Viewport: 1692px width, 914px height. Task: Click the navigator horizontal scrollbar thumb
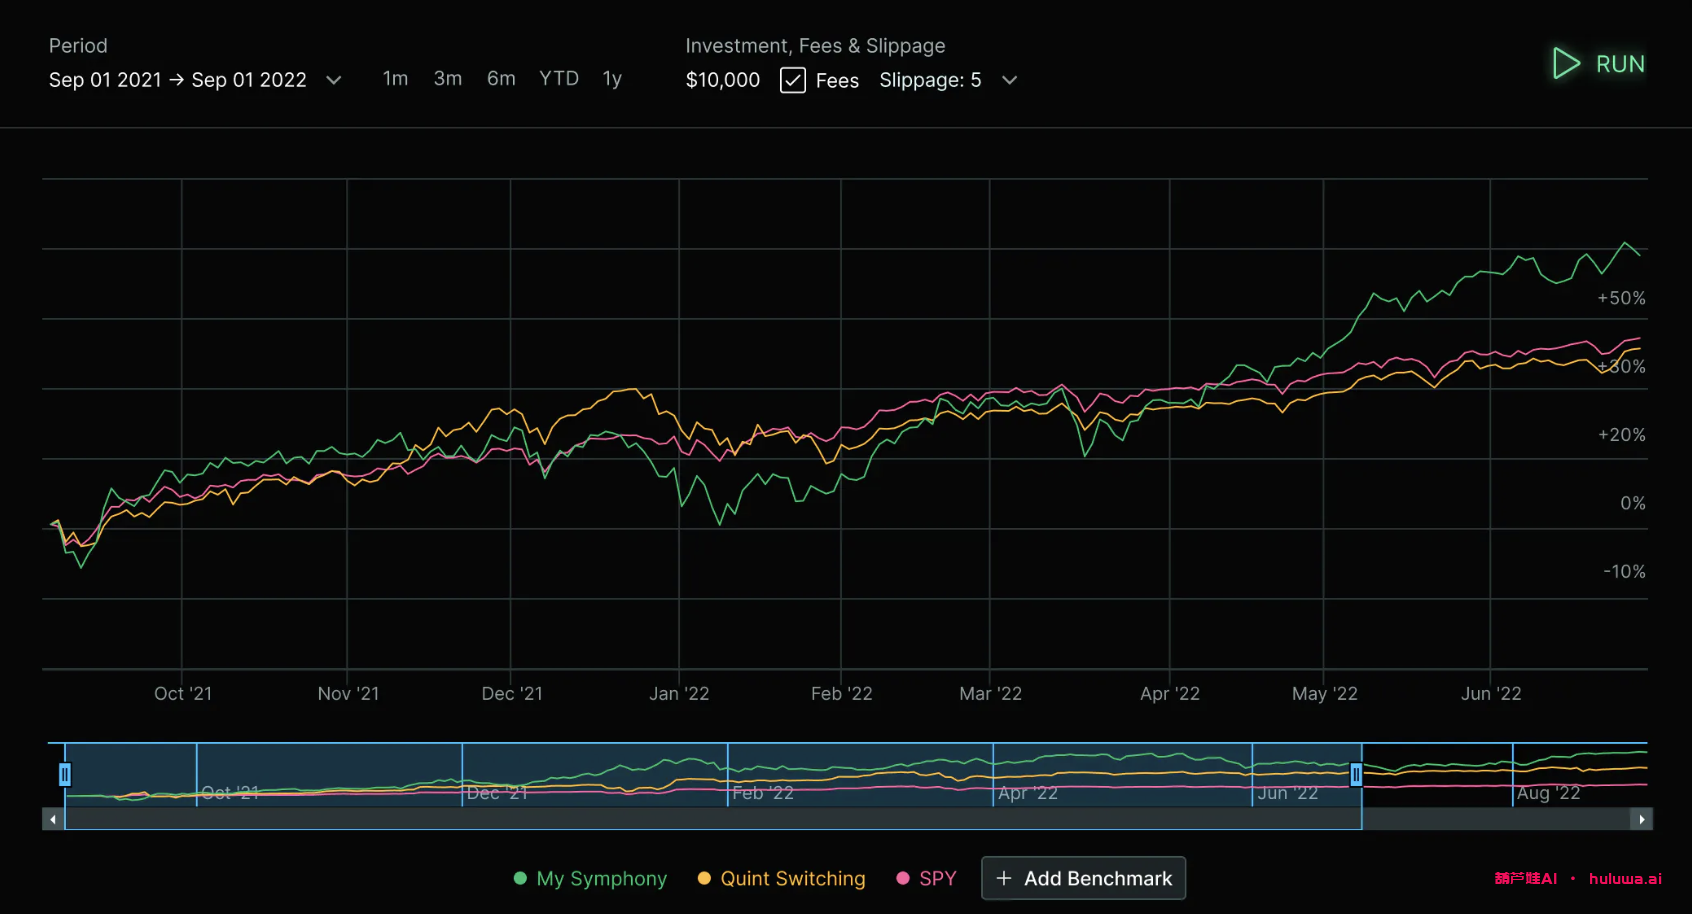pyautogui.click(x=713, y=819)
